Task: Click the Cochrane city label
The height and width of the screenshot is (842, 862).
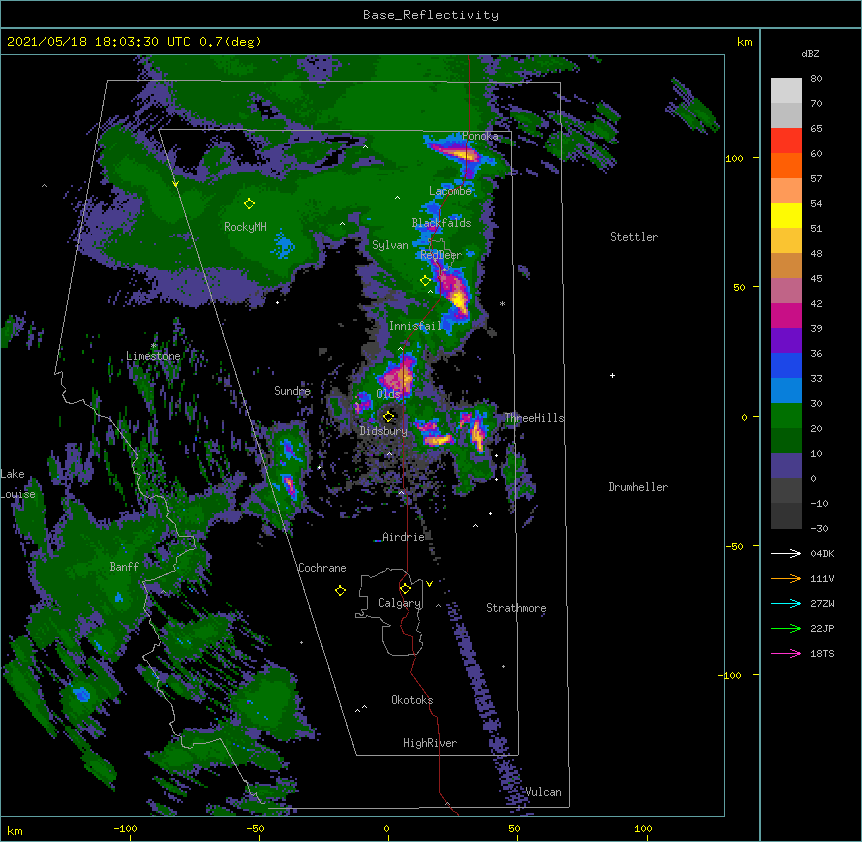Action: 322,568
